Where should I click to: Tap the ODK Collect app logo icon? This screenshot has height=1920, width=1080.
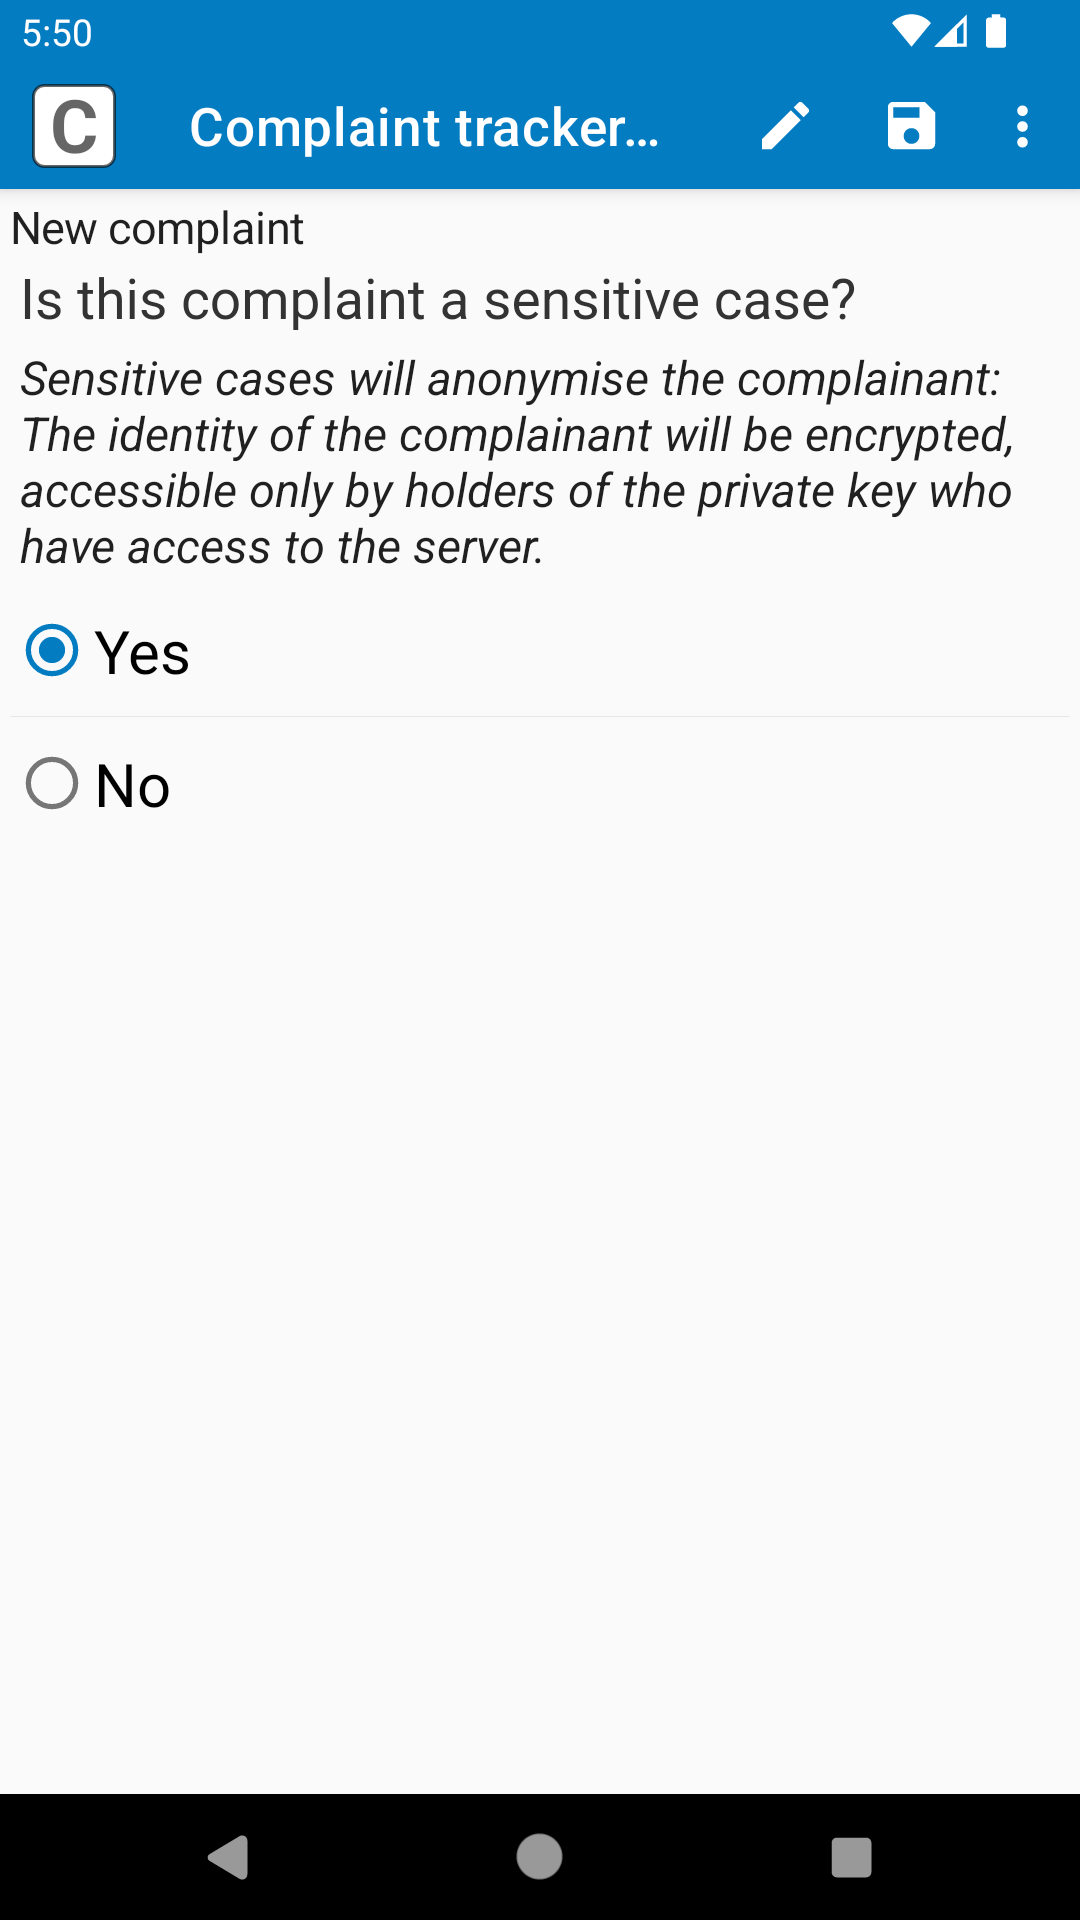click(x=74, y=126)
